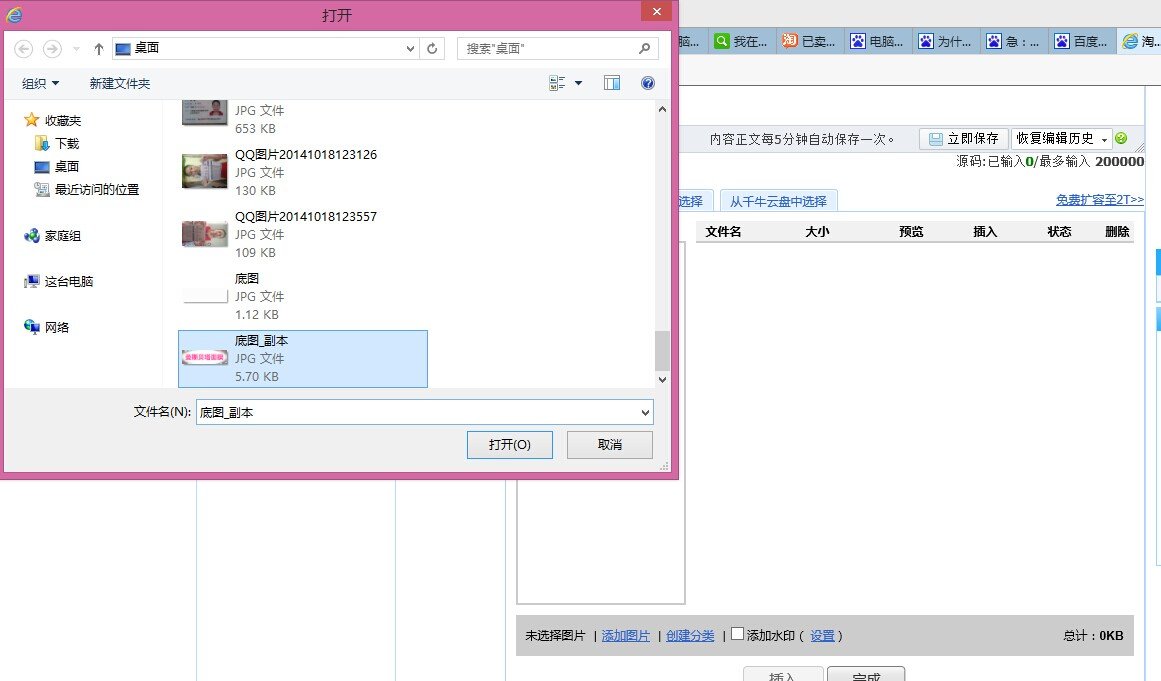Enable the 添加水印 checkbox
1161x681 pixels.
(737, 634)
